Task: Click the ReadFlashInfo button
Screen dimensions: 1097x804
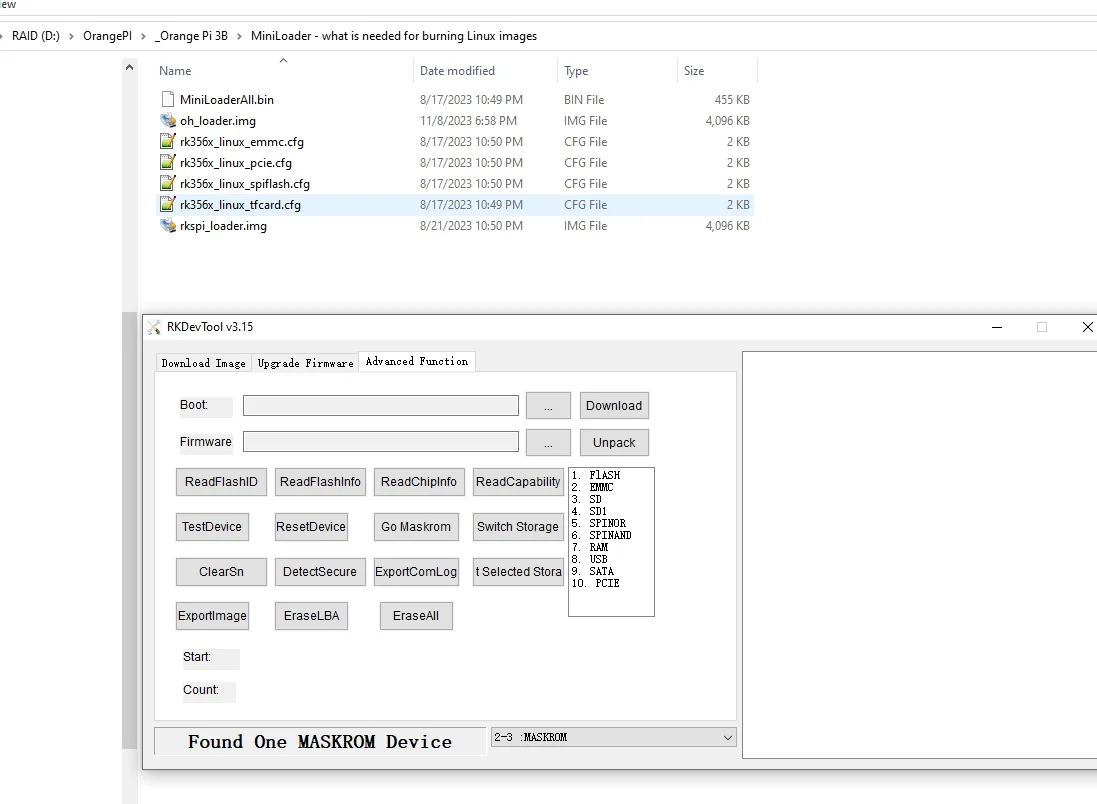Action: [x=320, y=482]
